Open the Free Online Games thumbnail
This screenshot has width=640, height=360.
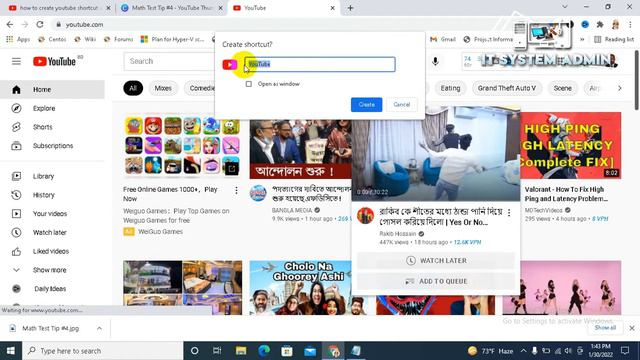click(x=182, y=145)
